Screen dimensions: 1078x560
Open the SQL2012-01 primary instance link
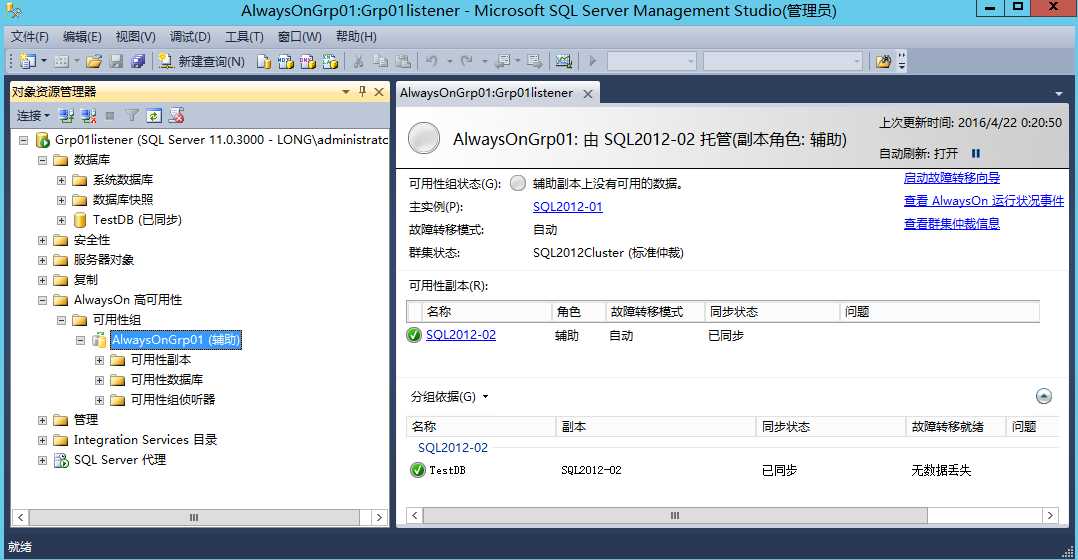567,207
